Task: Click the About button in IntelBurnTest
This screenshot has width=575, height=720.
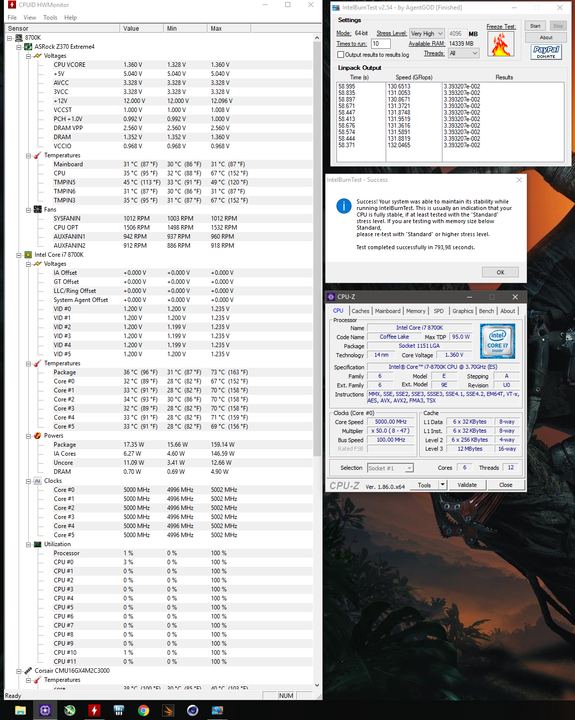Action: [x=546, y=38]
